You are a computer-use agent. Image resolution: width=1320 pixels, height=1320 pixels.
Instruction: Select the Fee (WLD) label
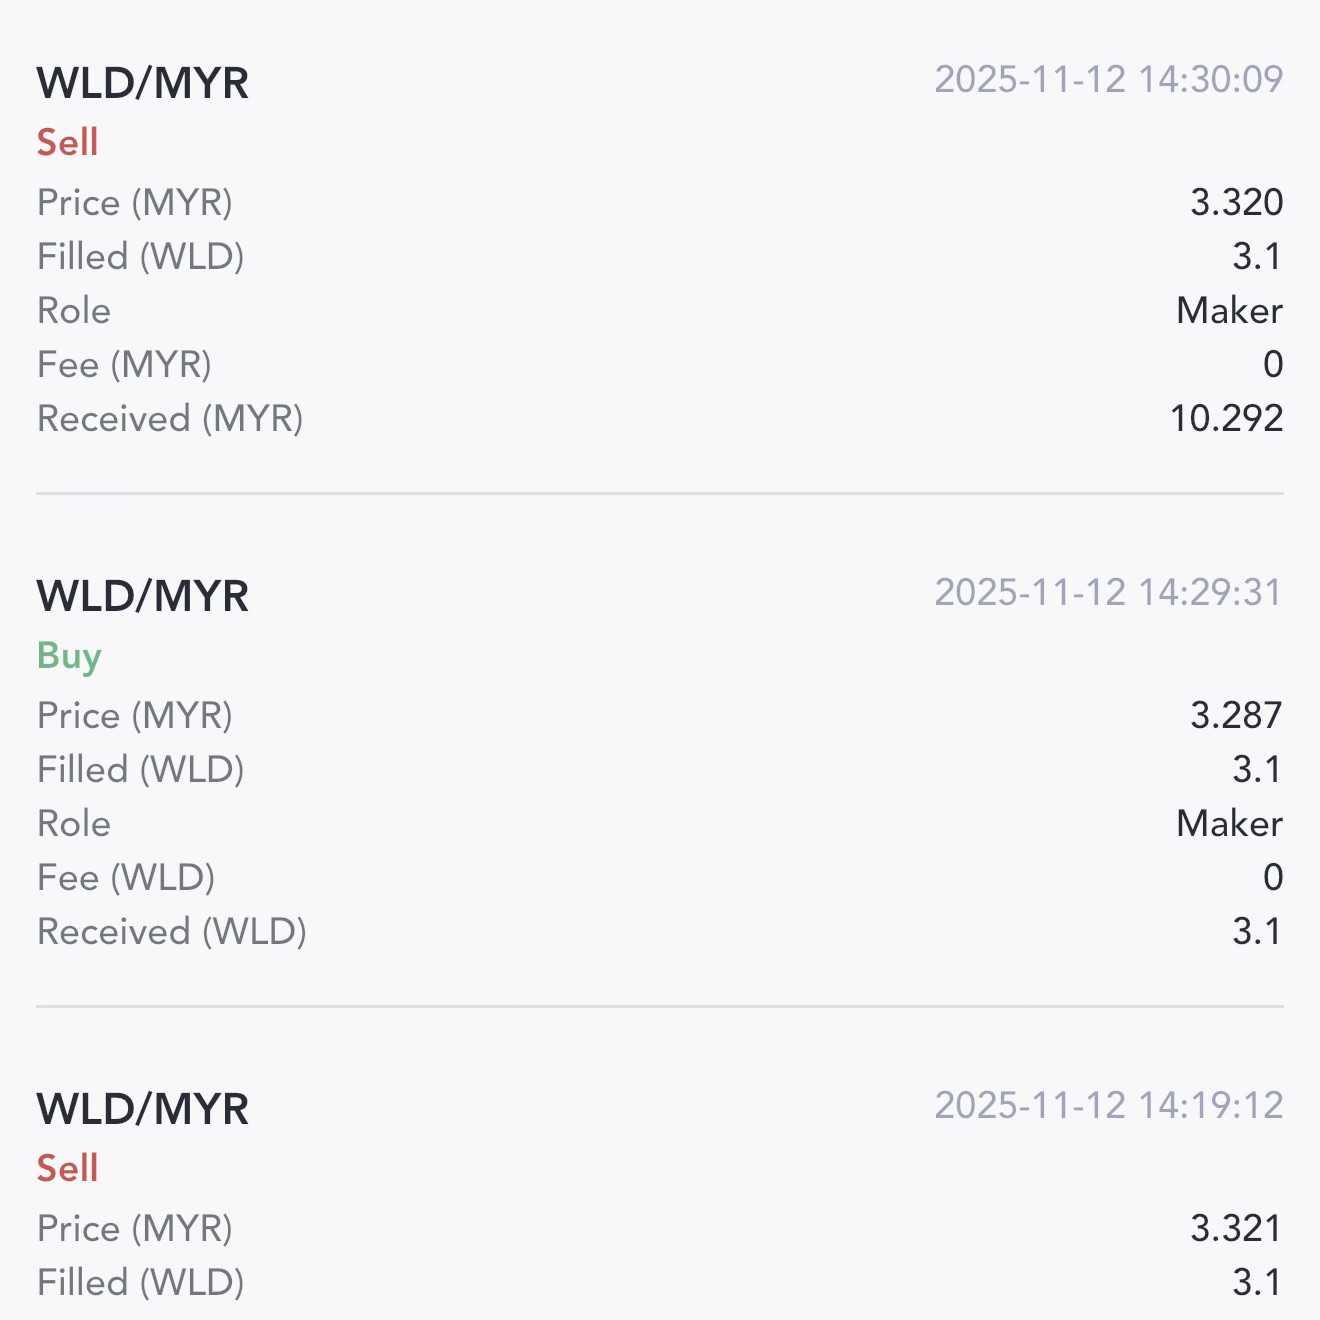tap(126, 877)
